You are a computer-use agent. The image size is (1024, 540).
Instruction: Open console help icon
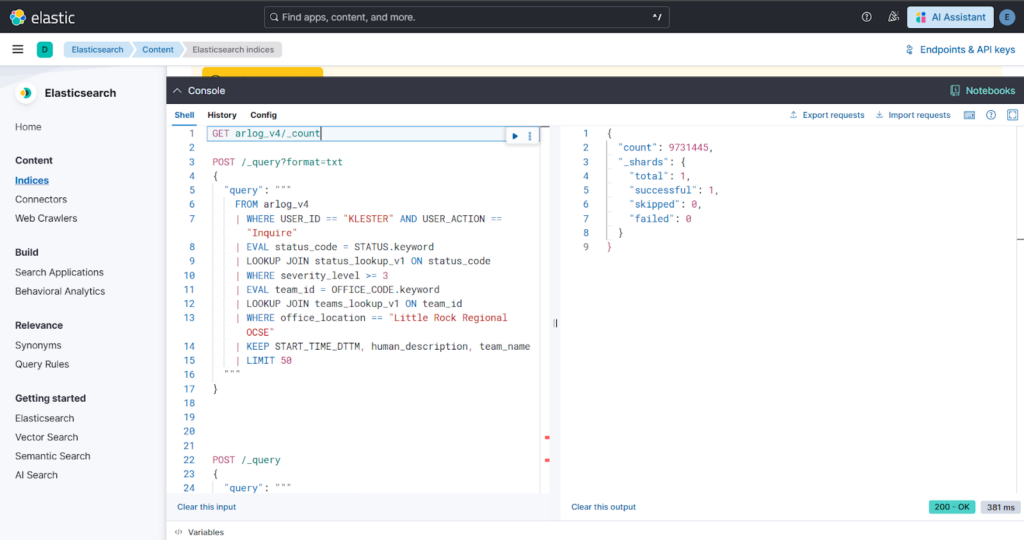tap(990, 115)
